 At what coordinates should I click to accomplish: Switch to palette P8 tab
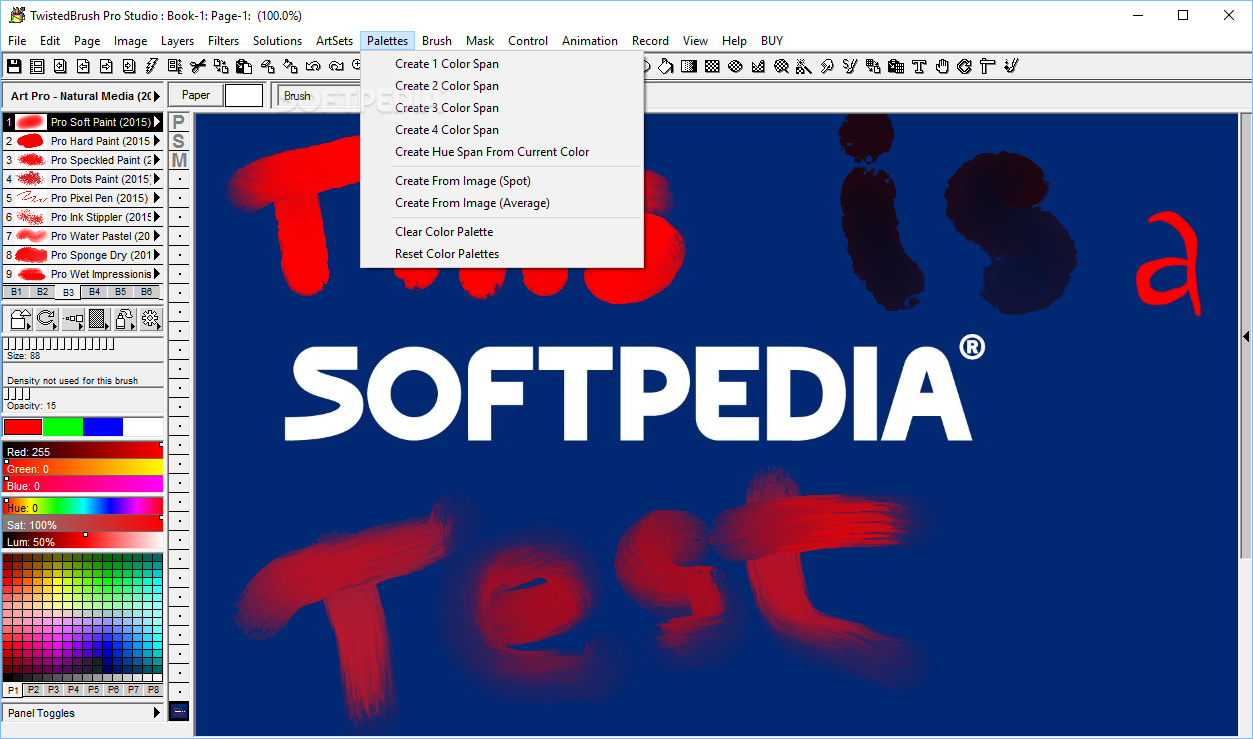pos(153,690)
